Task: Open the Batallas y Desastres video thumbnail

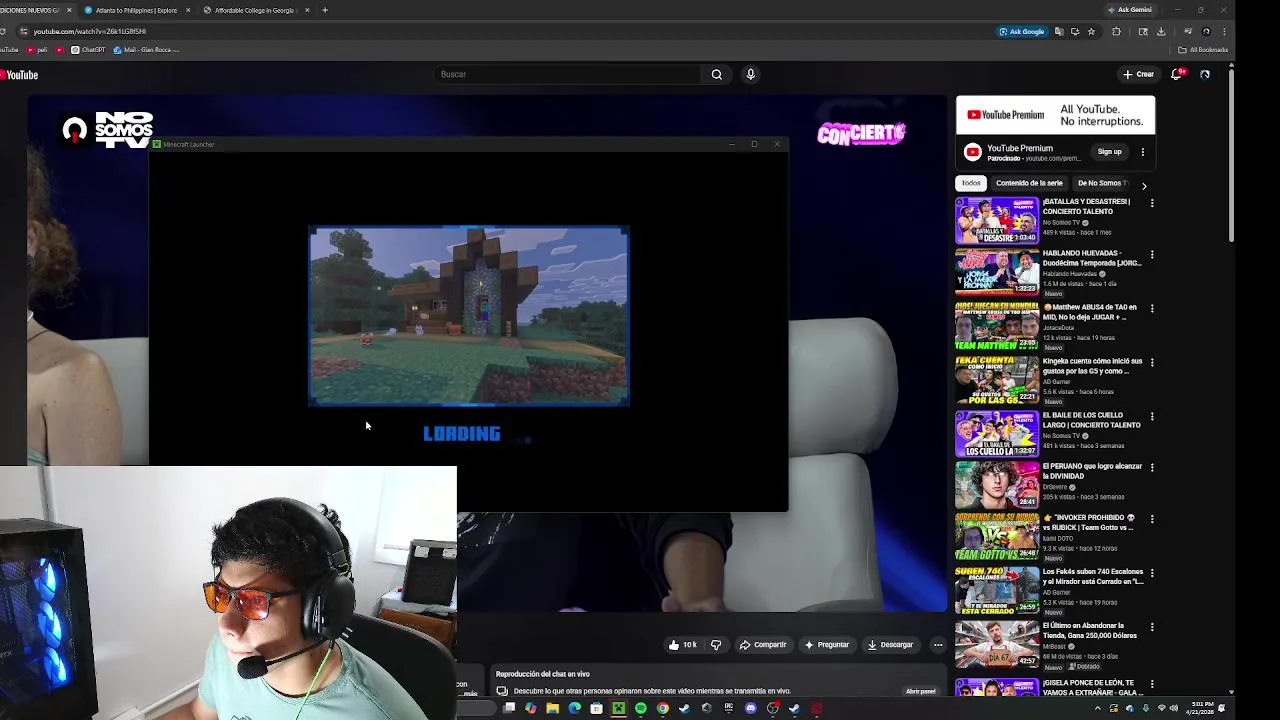Action: point(997,221)
